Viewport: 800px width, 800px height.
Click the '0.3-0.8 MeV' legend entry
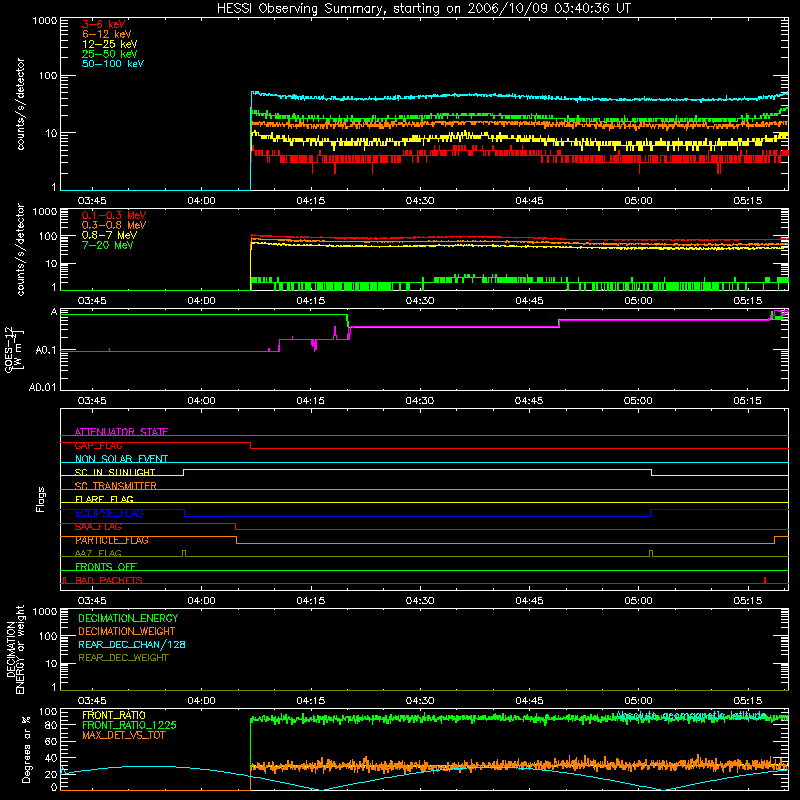tap(114, 225)
